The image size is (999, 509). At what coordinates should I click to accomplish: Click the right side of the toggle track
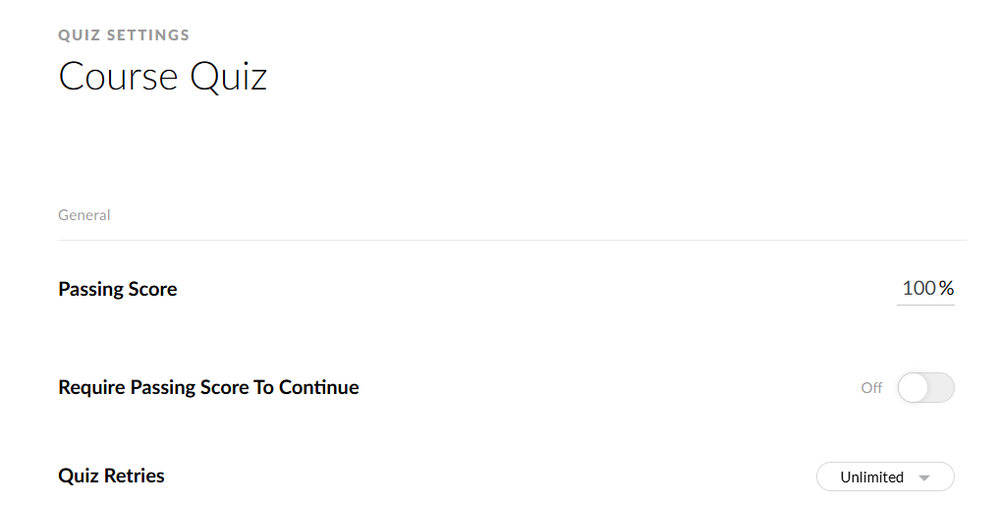942,388
